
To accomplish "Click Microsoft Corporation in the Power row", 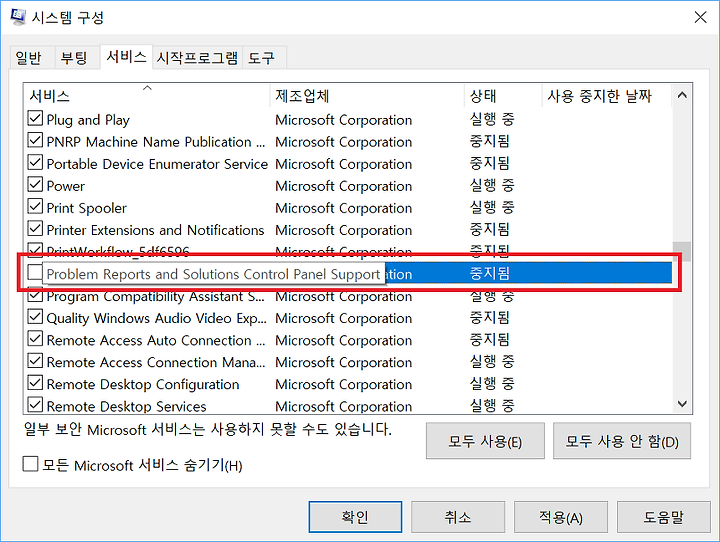I will (343, 186).
